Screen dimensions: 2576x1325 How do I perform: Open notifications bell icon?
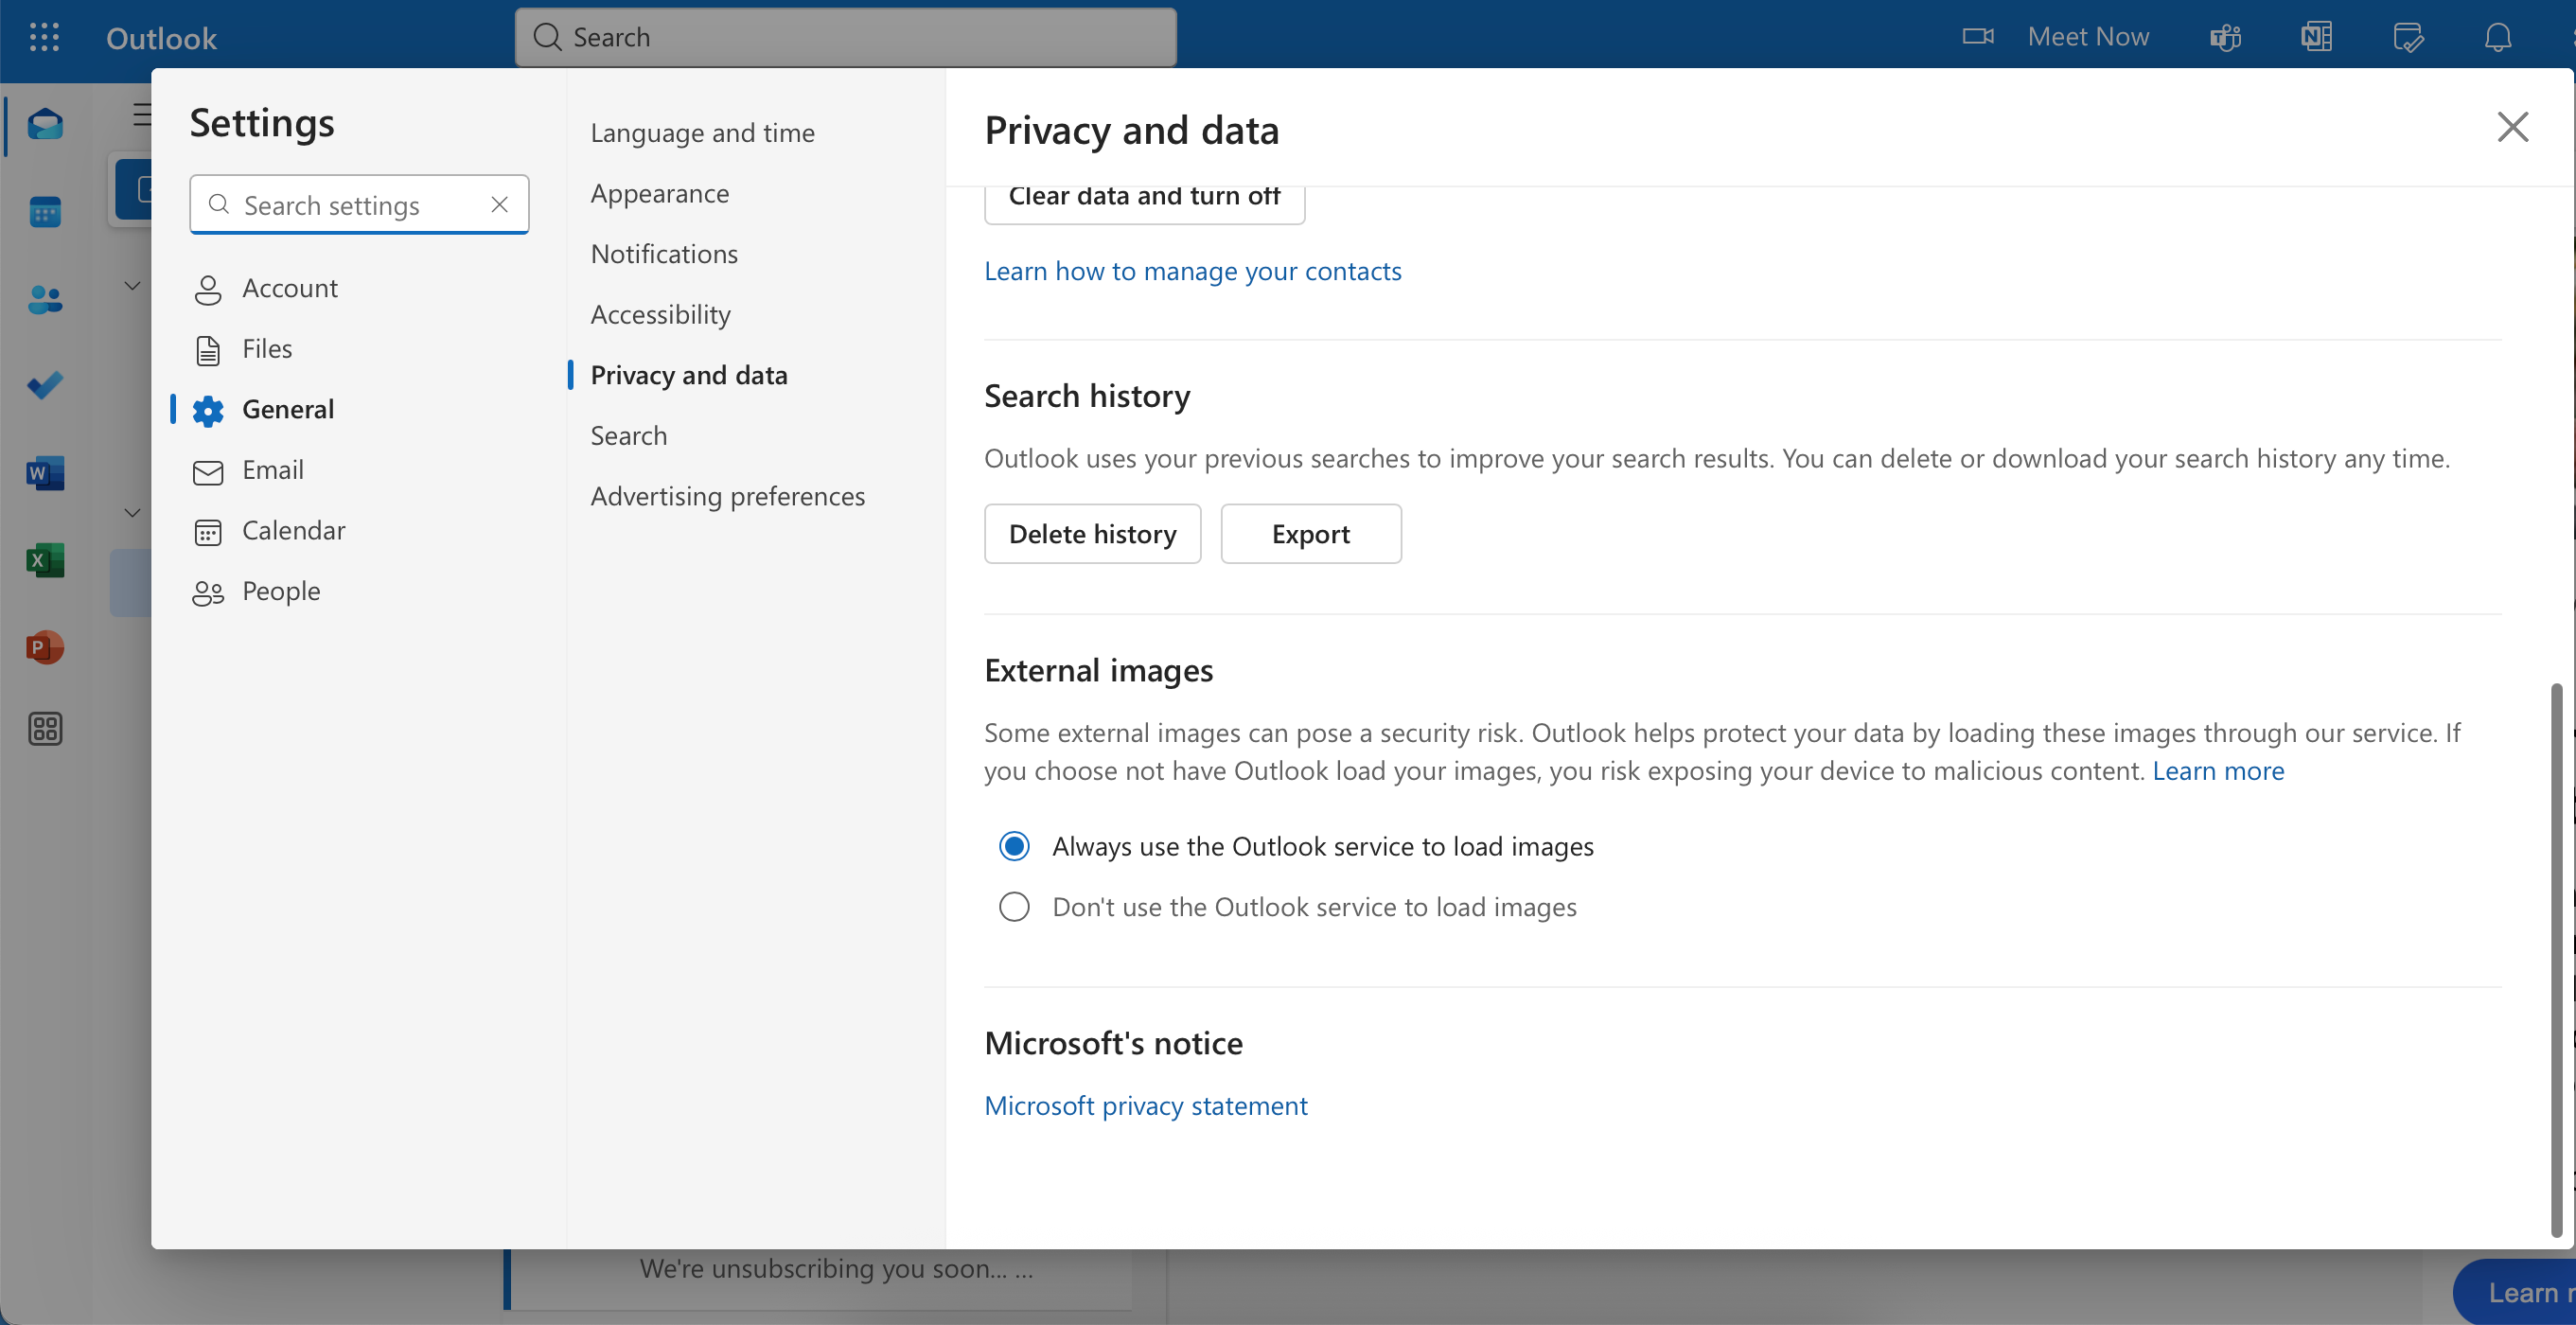2497,37
